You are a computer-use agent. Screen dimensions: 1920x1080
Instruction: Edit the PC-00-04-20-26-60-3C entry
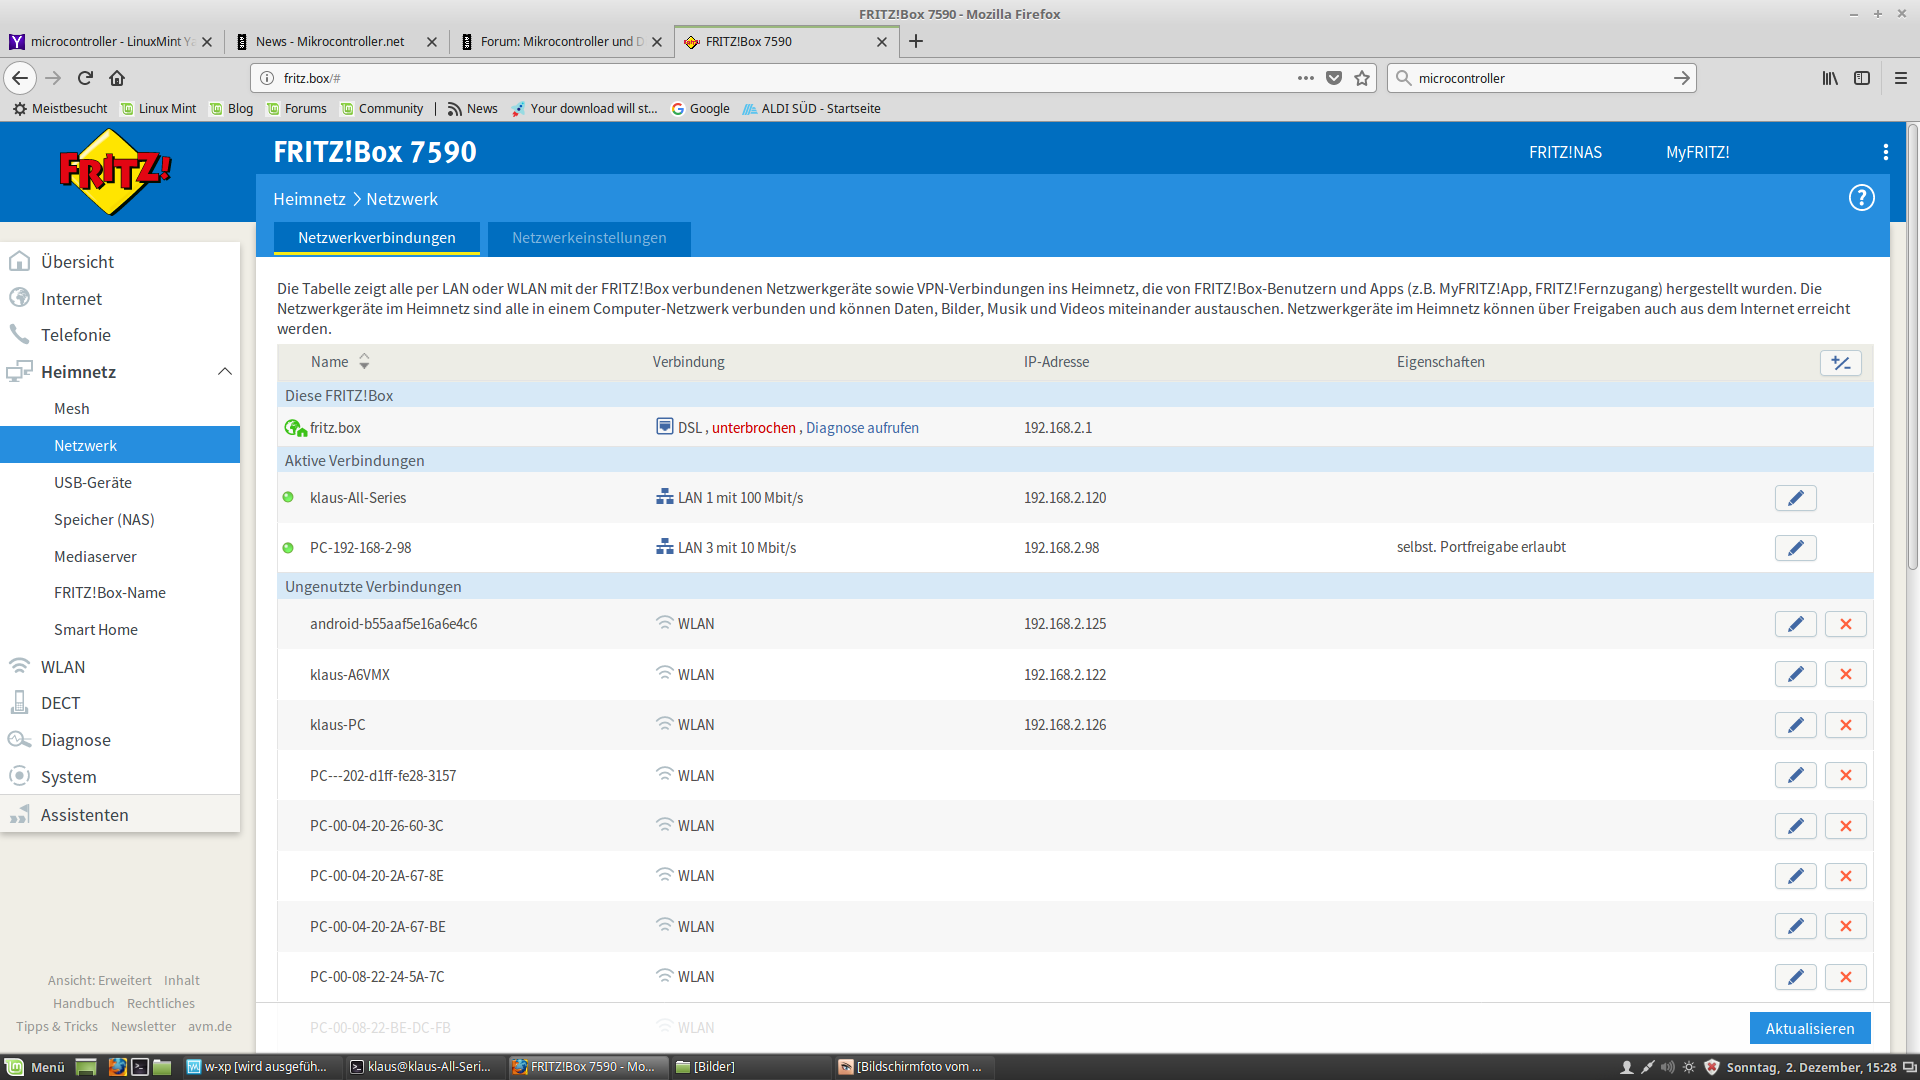(1795, 826)
